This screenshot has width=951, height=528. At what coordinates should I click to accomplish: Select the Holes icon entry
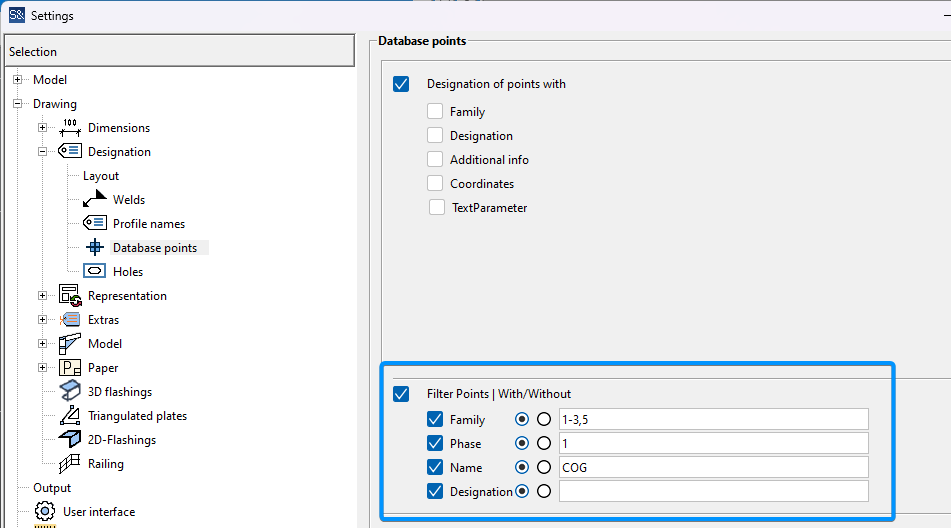click(x=95, y=271)
